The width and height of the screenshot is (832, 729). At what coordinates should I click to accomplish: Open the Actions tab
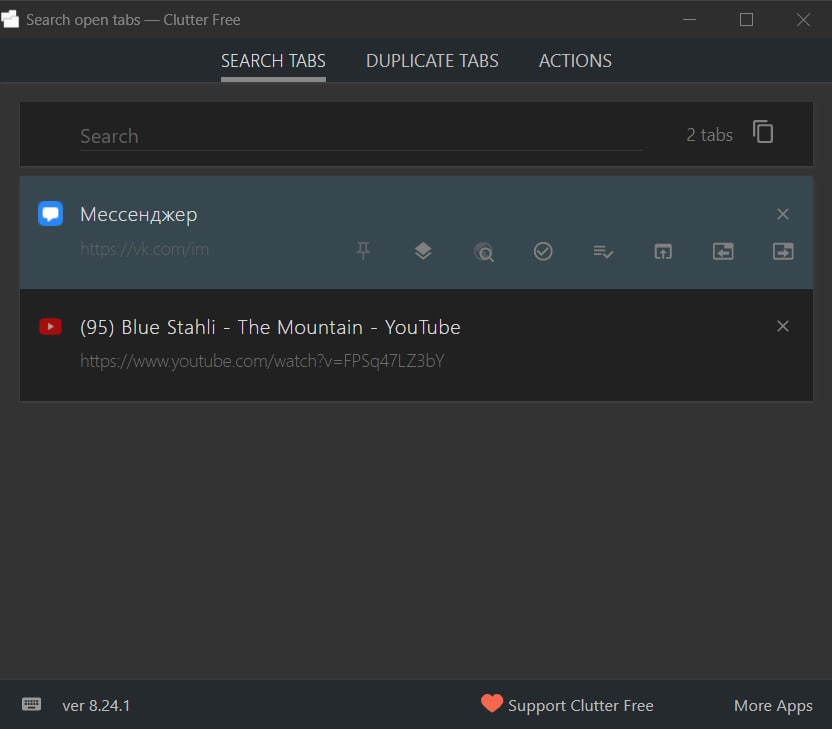point(575,61)
